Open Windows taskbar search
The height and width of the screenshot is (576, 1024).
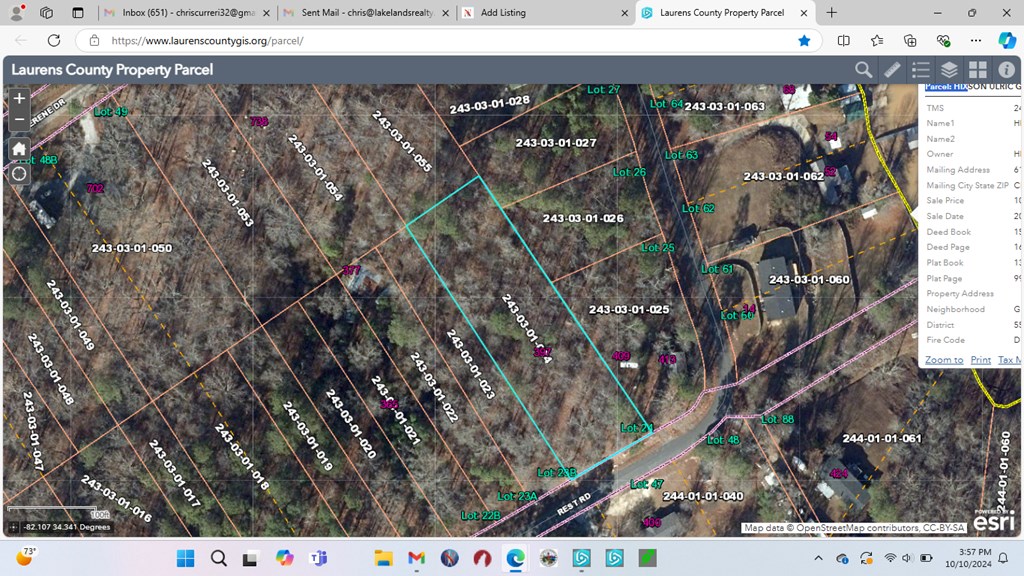[219, 558]
